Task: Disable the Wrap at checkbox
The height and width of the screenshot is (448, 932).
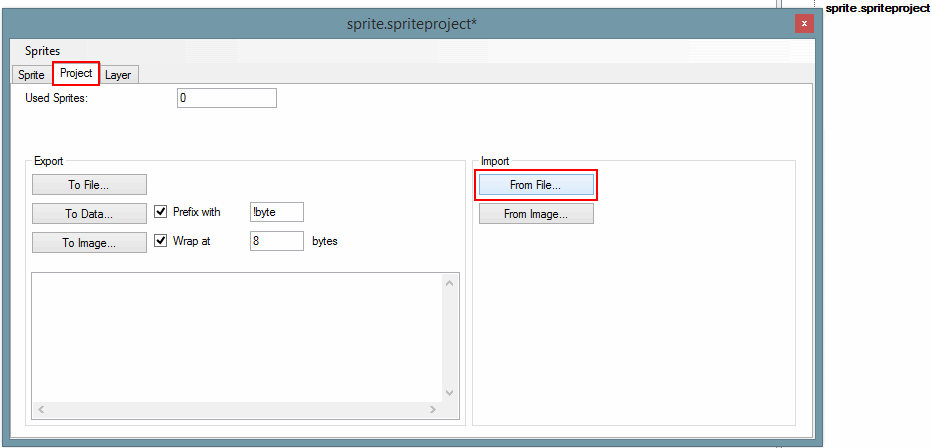Action: pyautogui.click(x=161, y=241)
